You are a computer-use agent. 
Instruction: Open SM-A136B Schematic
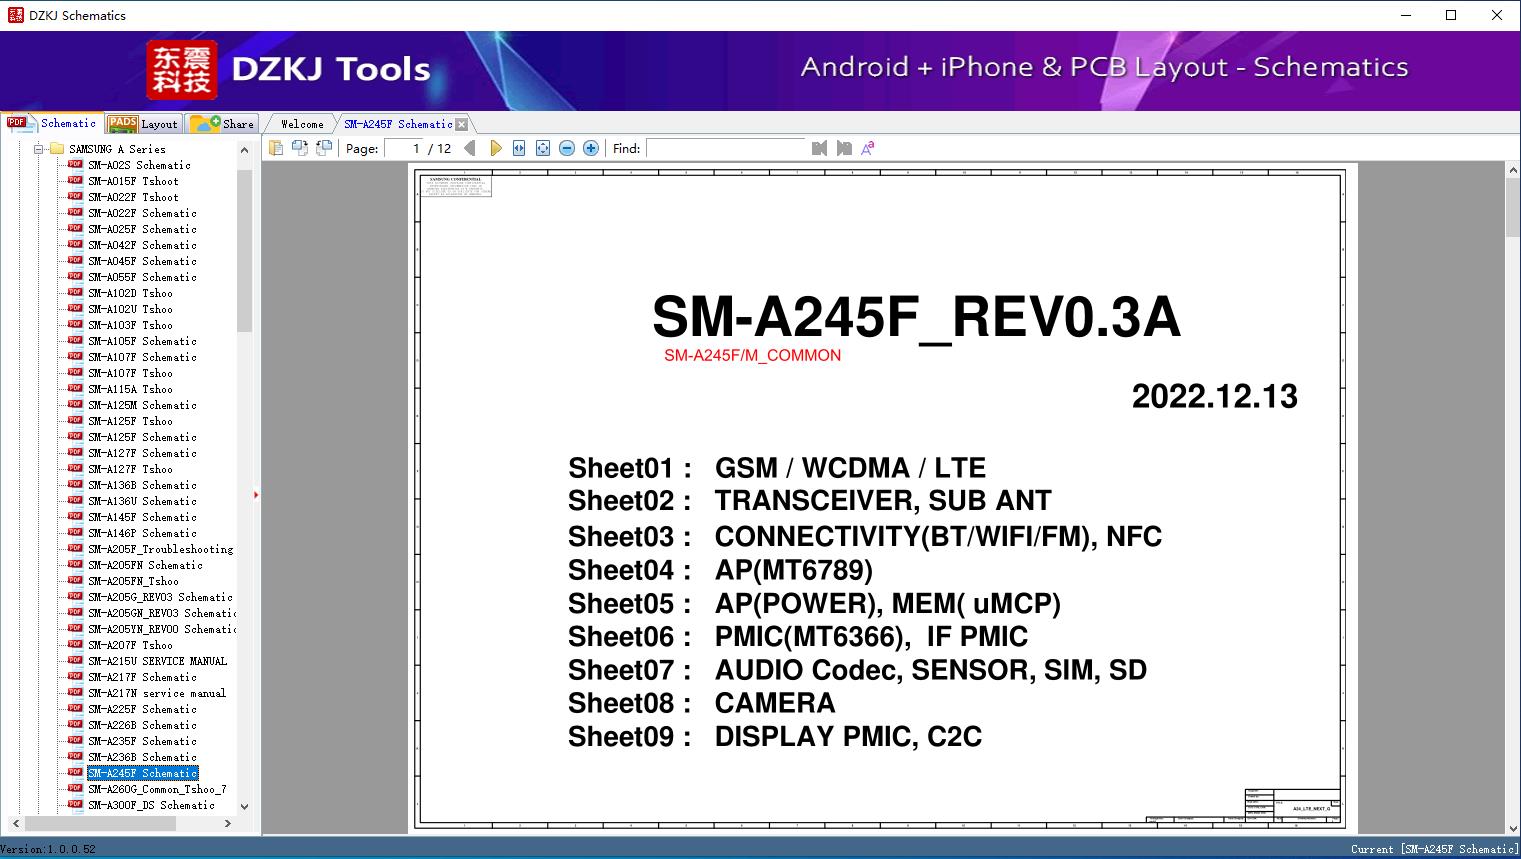tap(142, 485)
